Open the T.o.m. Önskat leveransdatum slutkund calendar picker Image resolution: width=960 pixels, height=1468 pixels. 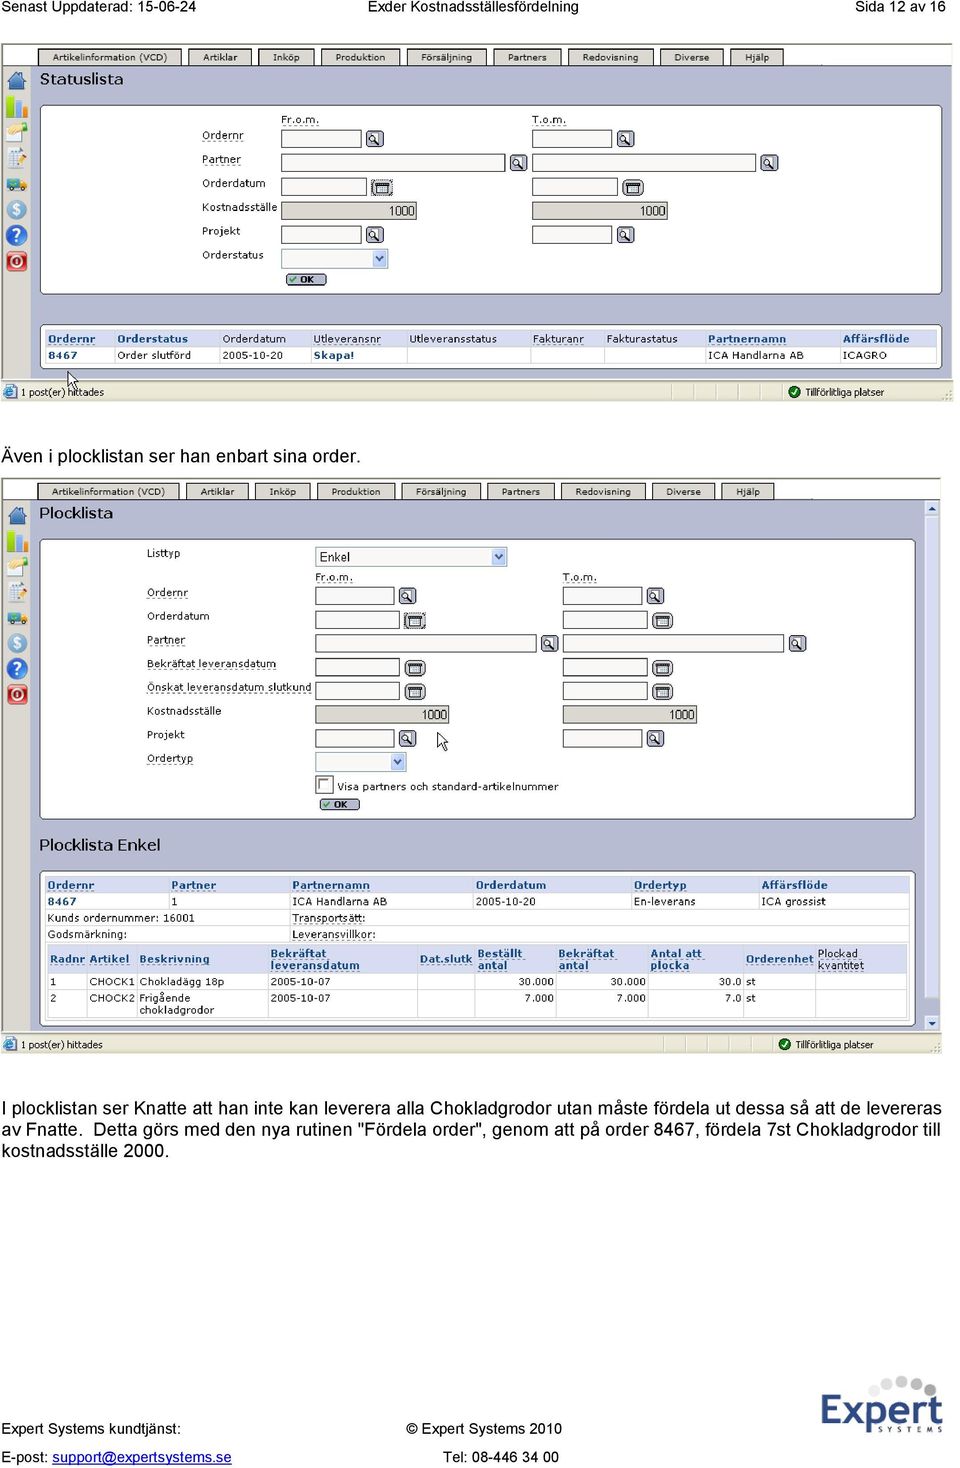tap(662, 692)
